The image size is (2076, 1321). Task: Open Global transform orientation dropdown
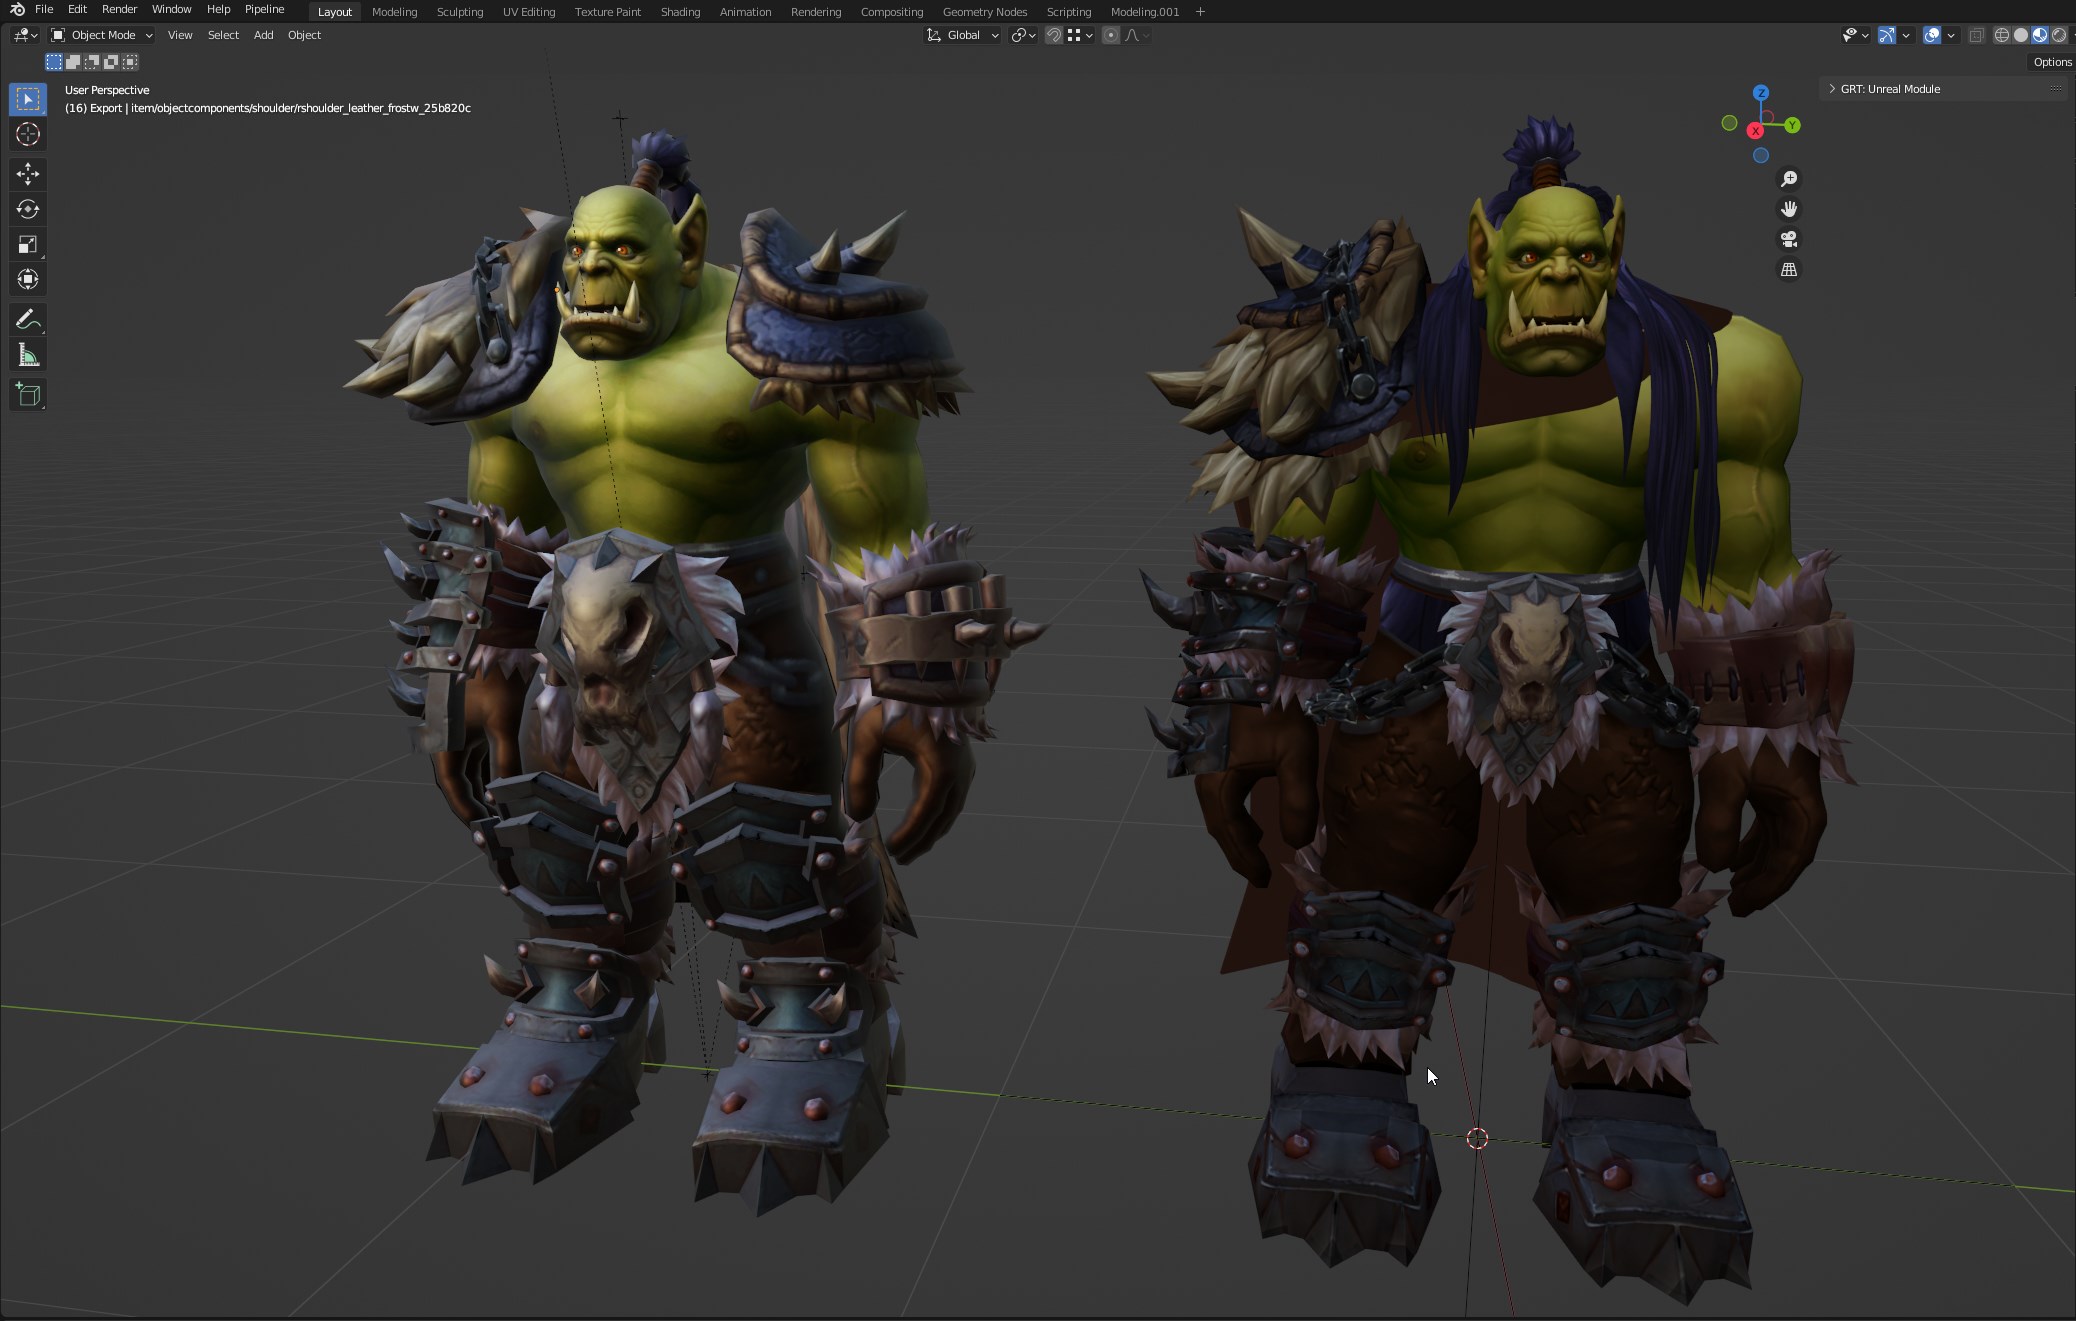point(963,35)
